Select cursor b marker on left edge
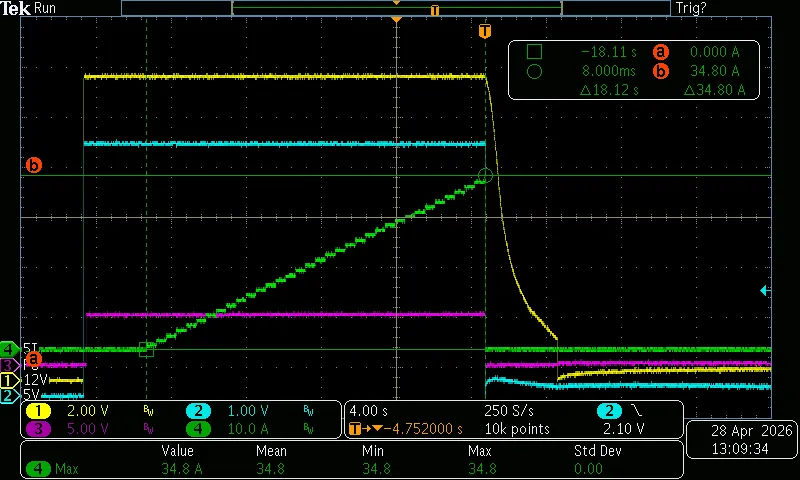 tap(34, 166)
